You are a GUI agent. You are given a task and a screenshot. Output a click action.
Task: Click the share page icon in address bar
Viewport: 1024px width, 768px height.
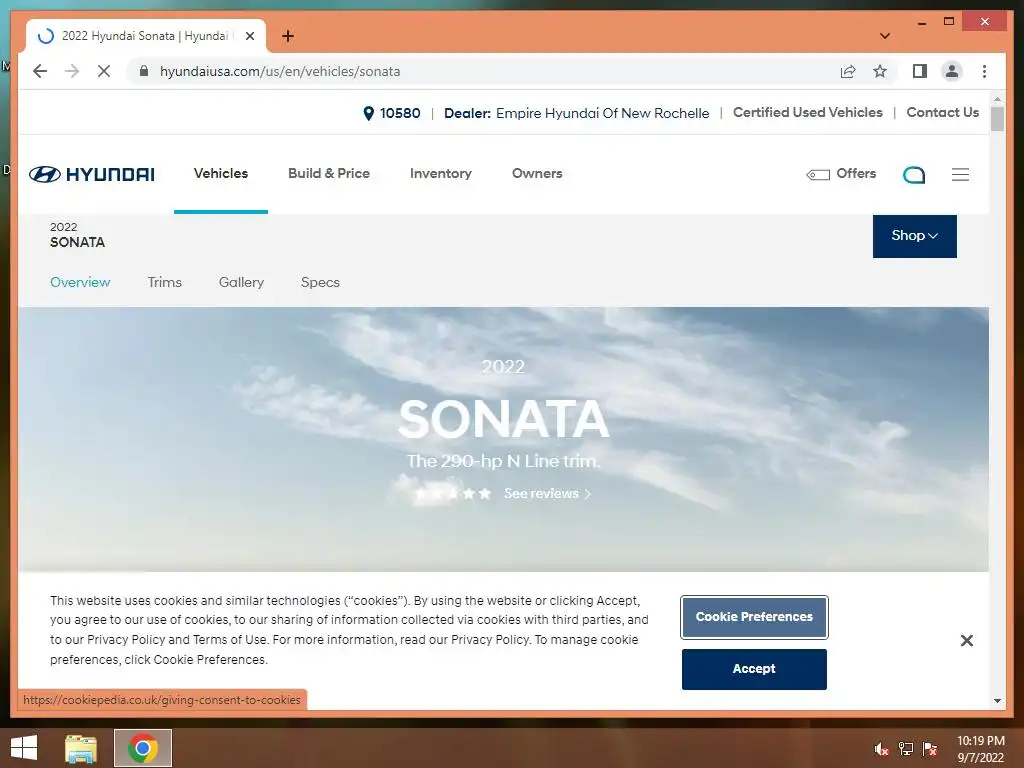(x=848, y=71)
